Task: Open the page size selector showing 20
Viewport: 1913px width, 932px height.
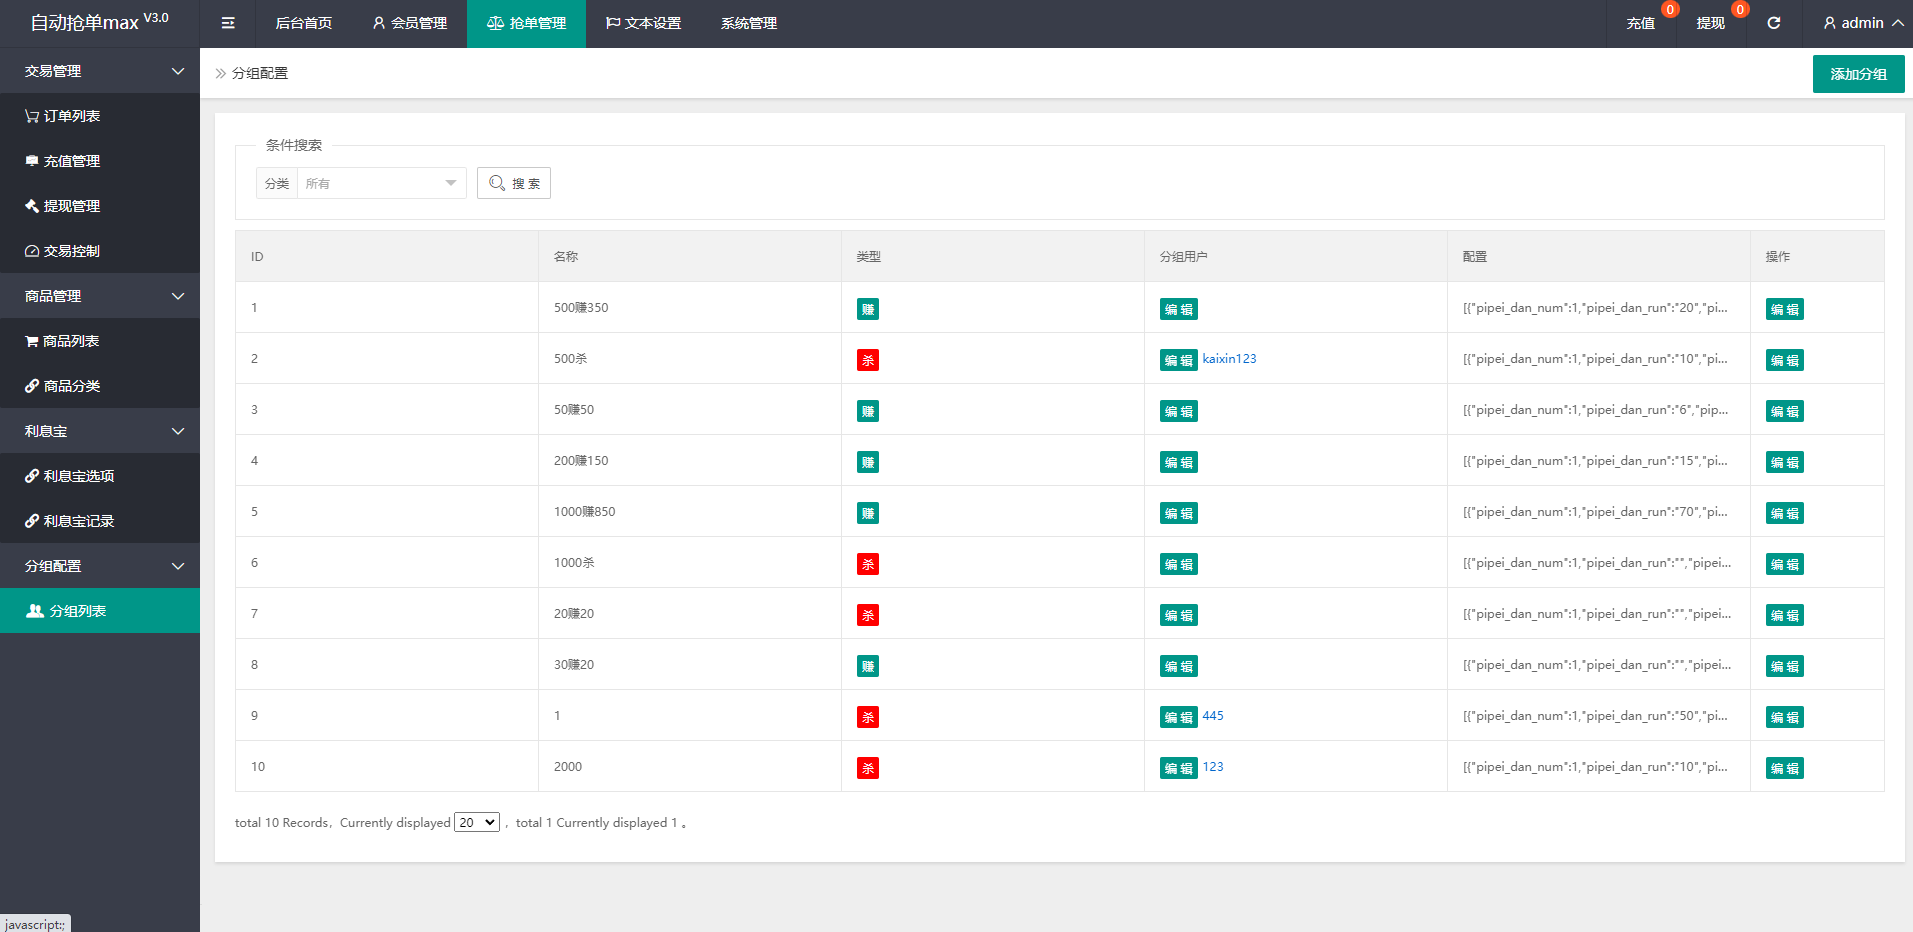Action: [477, 822]
